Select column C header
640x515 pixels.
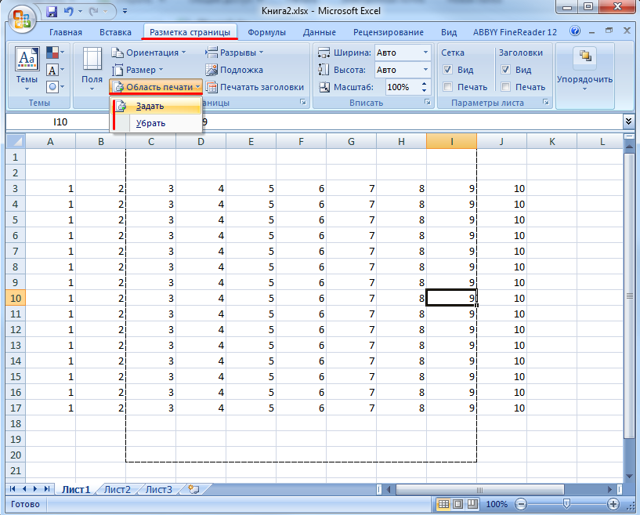[151, 141]
